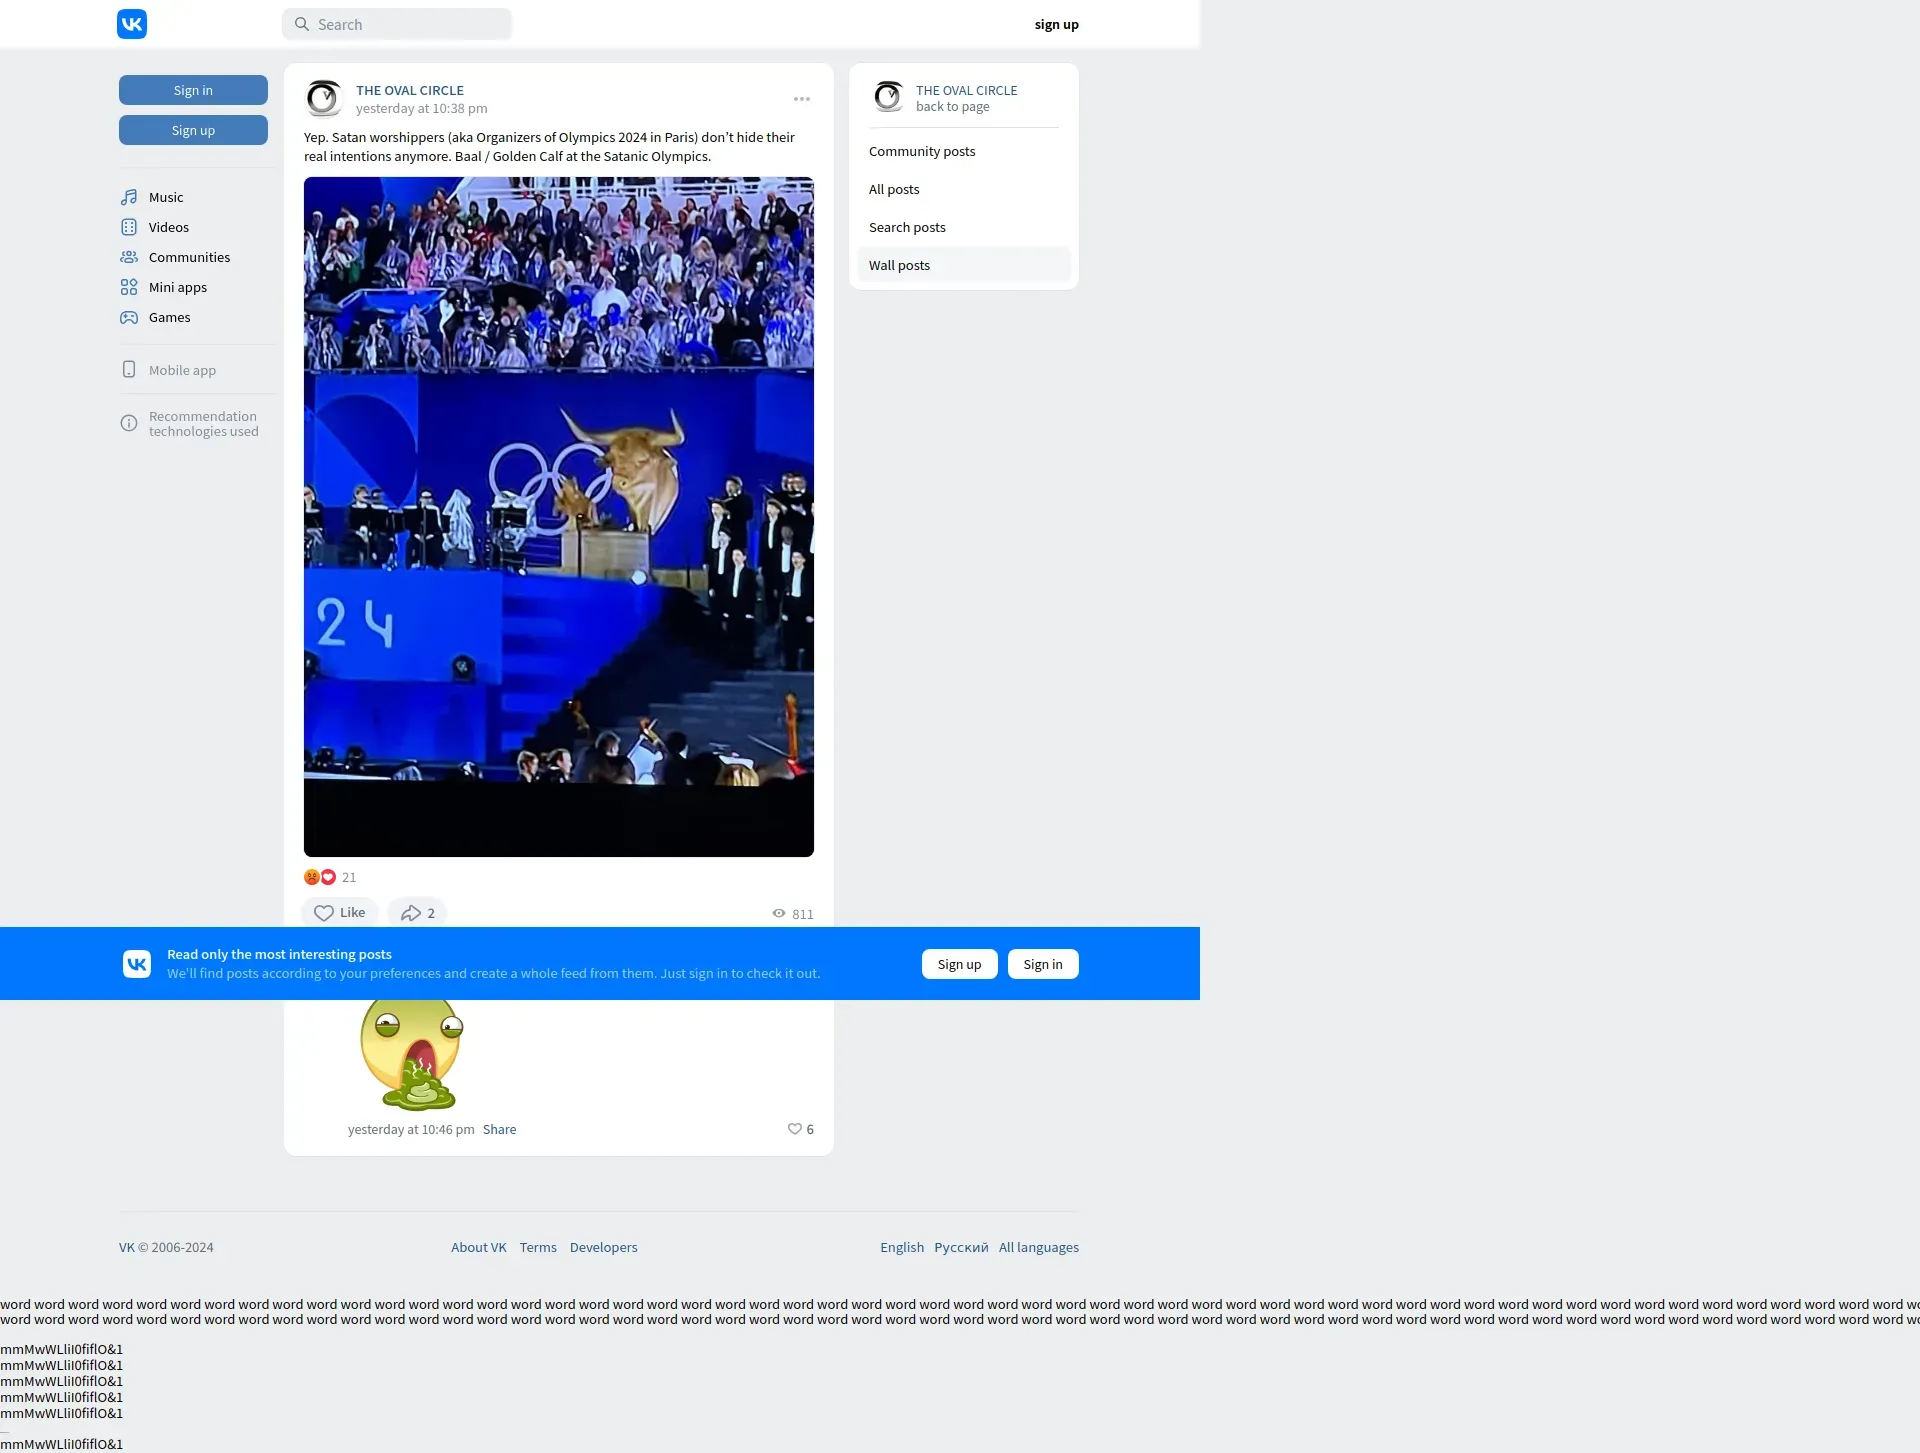The image size is (1920, 1453).
Task: Open the Music section icon
Action: pos(129,197)
